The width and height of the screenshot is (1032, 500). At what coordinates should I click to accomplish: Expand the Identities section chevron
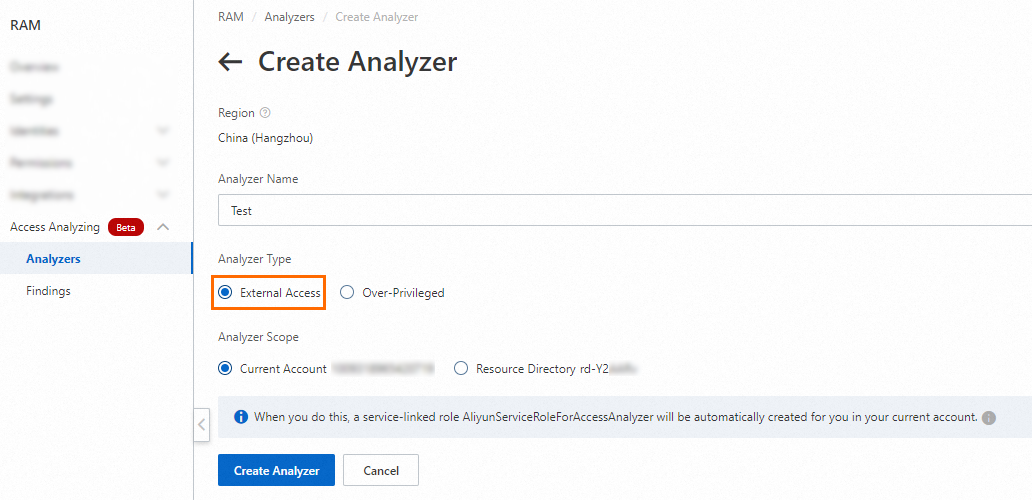[164, 131]
